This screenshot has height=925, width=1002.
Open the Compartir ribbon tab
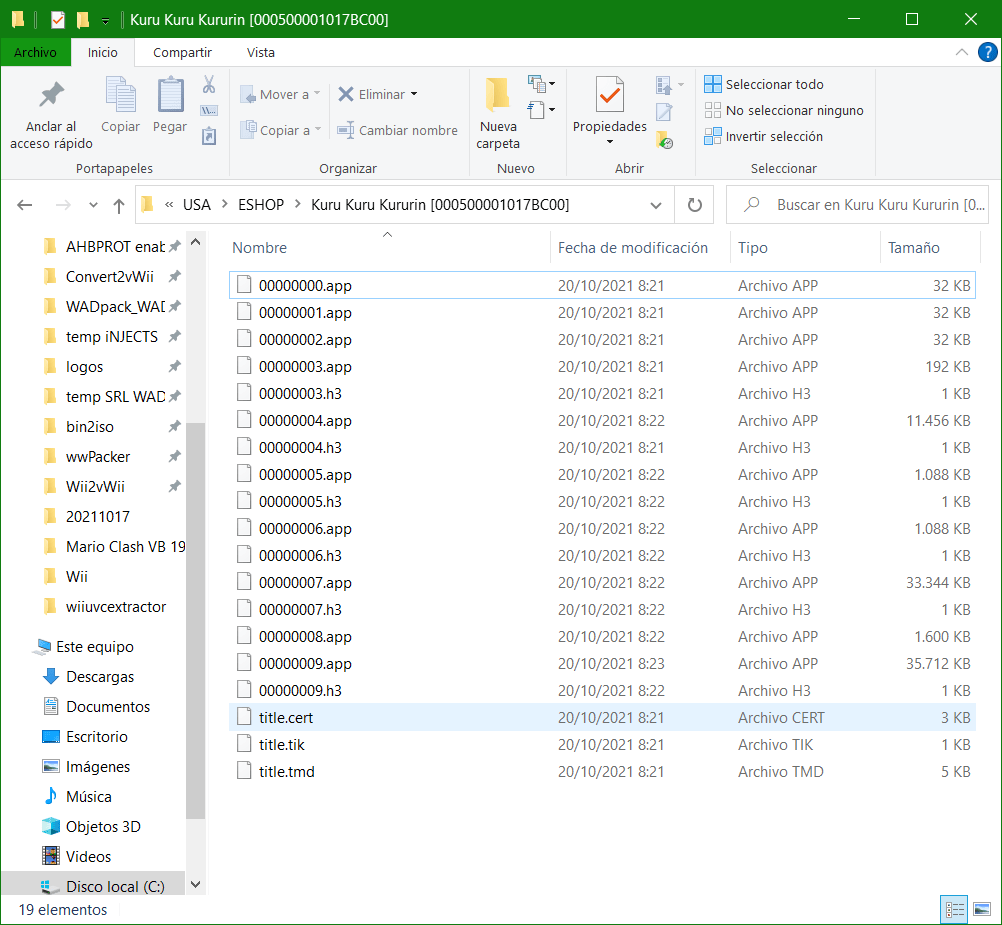(182, 52)
